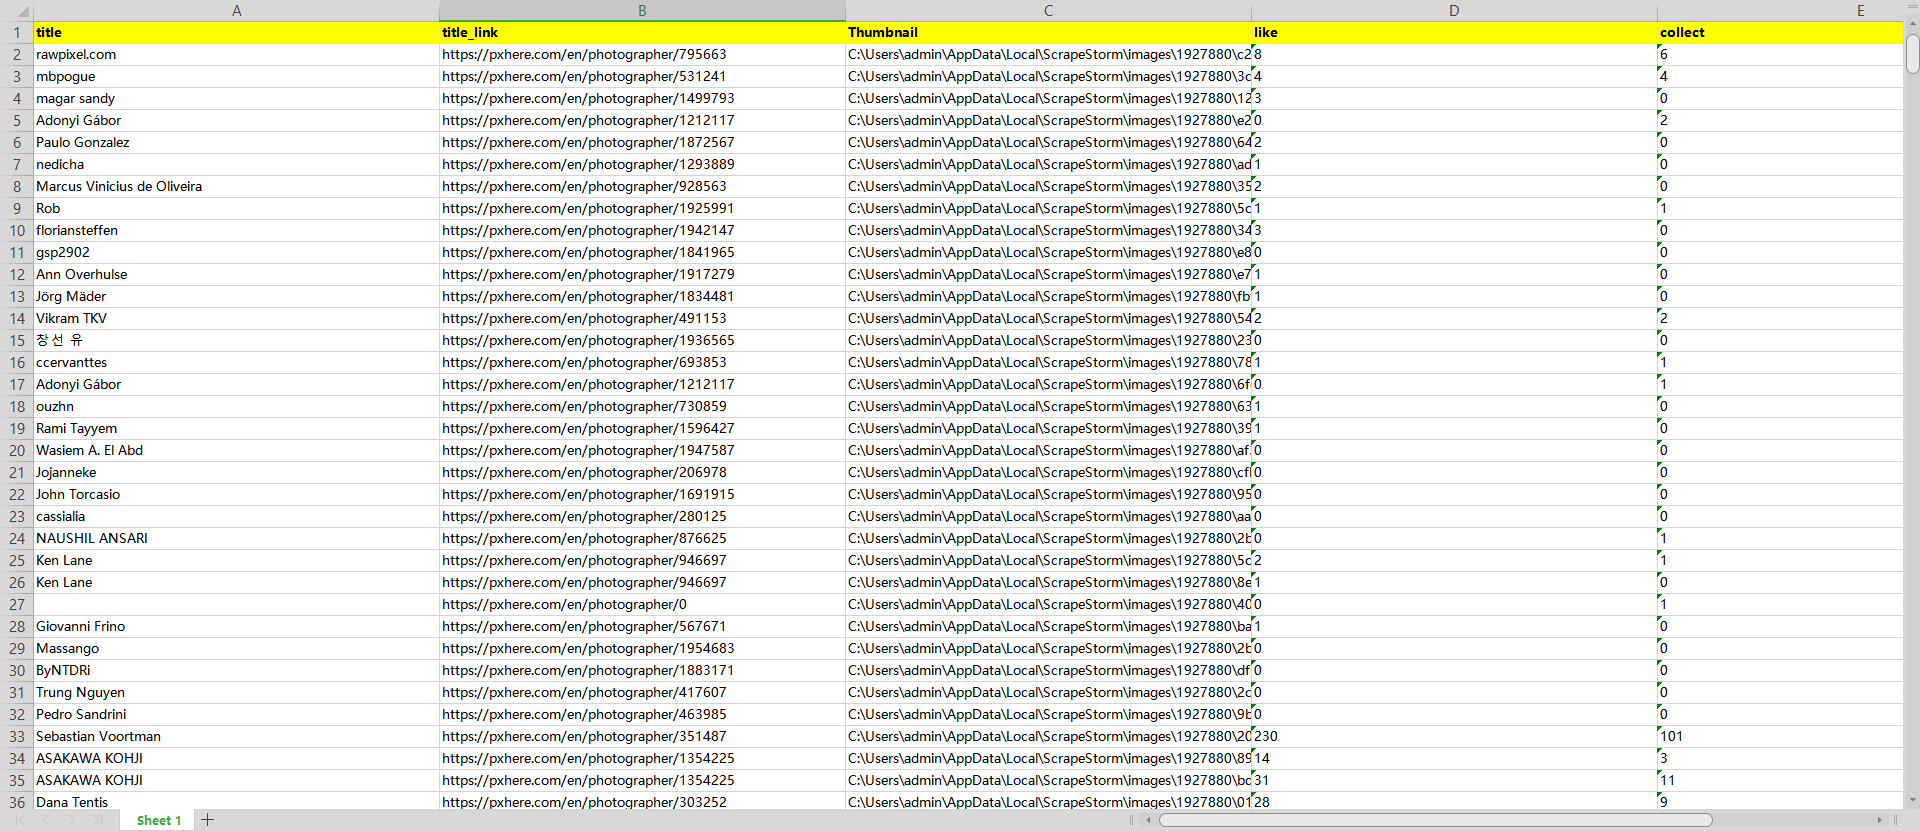Select the 'collect' header cell
The image size is (1920, 831).
click(x=1780, y=33)
